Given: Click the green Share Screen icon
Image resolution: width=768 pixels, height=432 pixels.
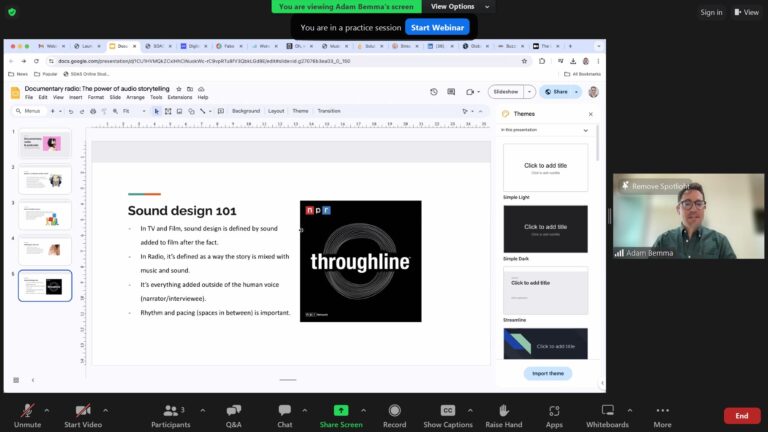Looking at the screenshot, I should 341,410.
